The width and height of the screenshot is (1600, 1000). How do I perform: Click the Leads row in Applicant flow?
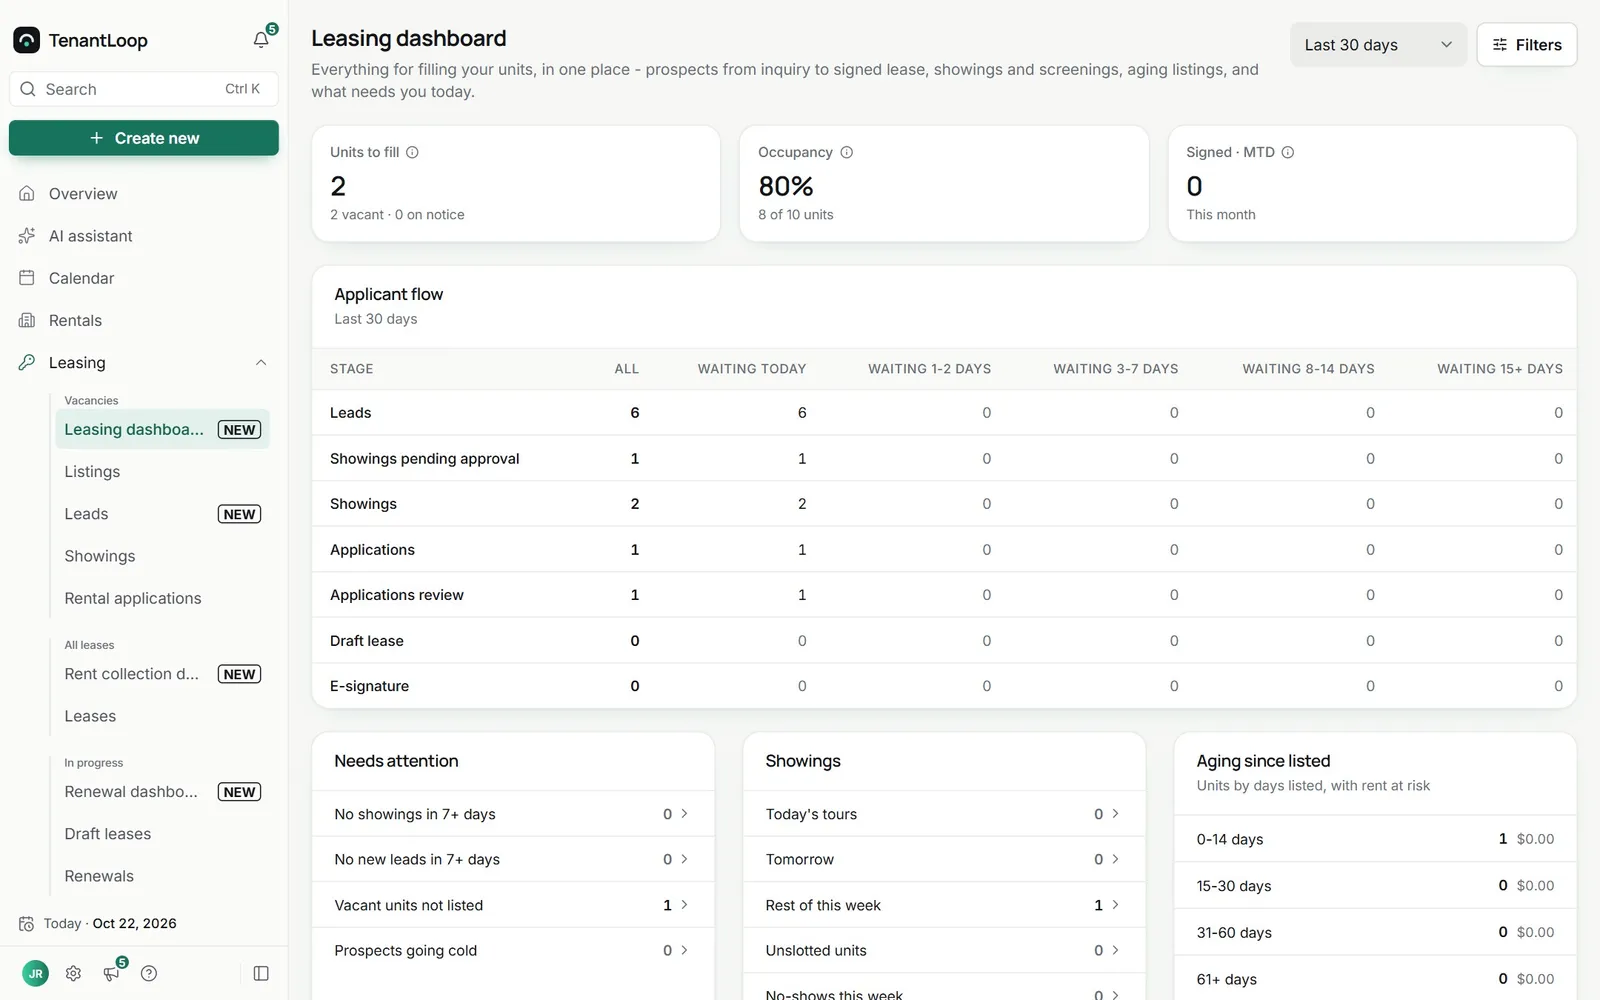944,413
